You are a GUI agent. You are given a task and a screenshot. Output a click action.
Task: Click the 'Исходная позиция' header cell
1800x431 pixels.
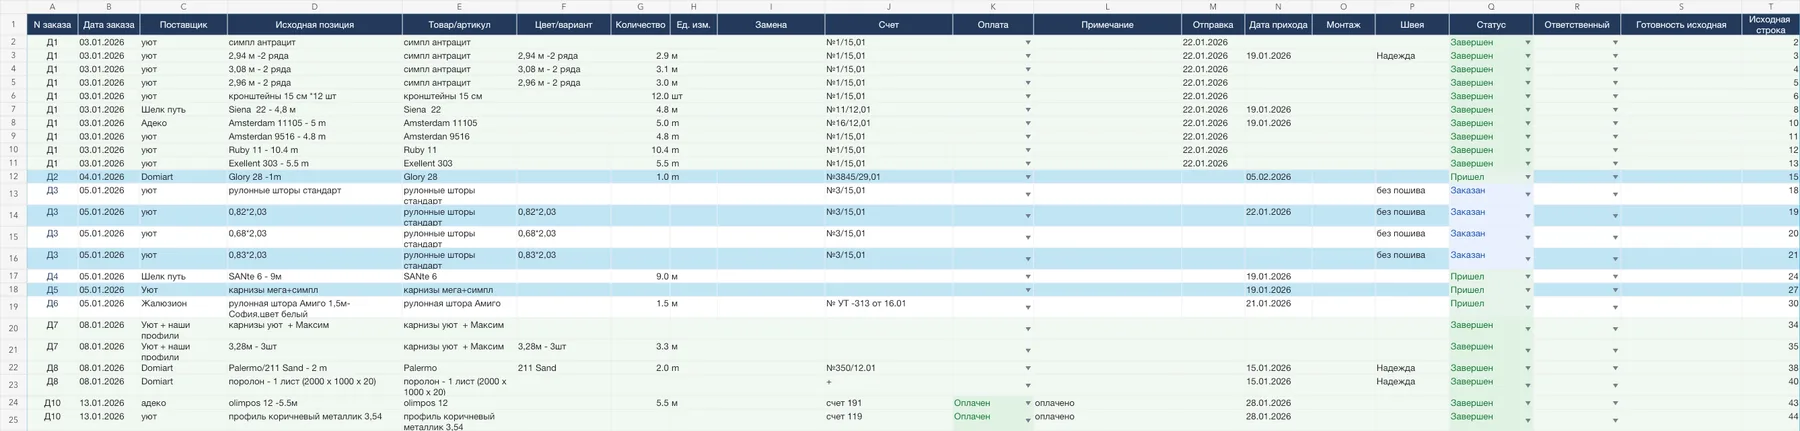click(x=314, y=24)
